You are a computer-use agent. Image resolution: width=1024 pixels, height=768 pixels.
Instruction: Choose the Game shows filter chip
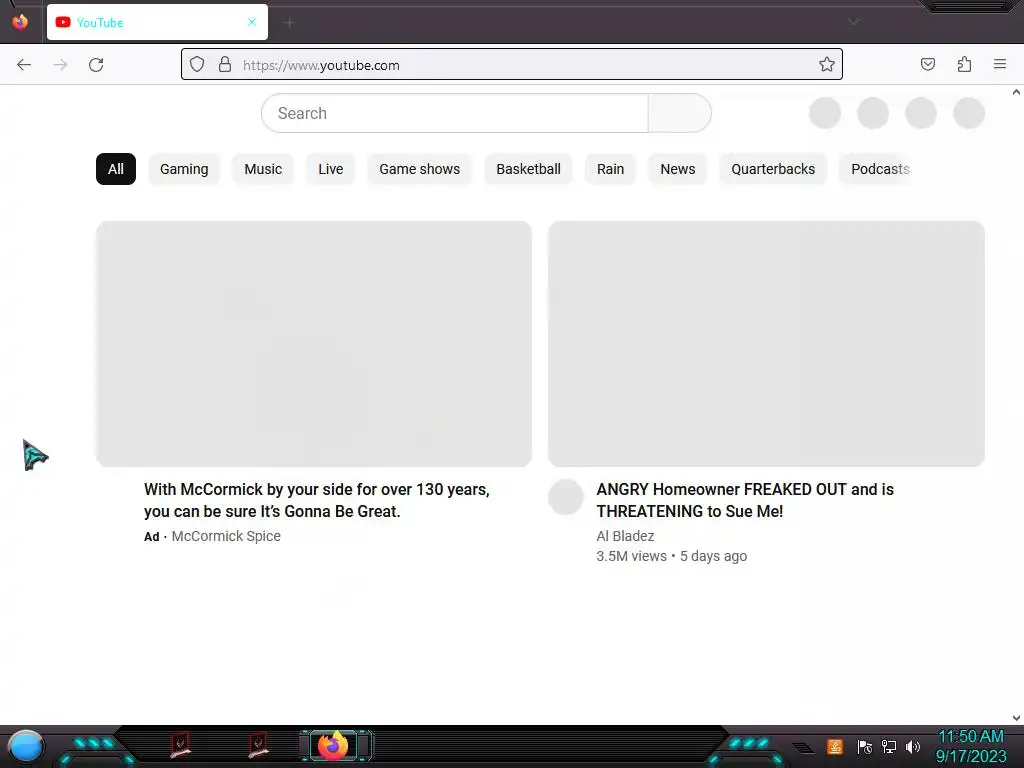(x=419, y=169)
